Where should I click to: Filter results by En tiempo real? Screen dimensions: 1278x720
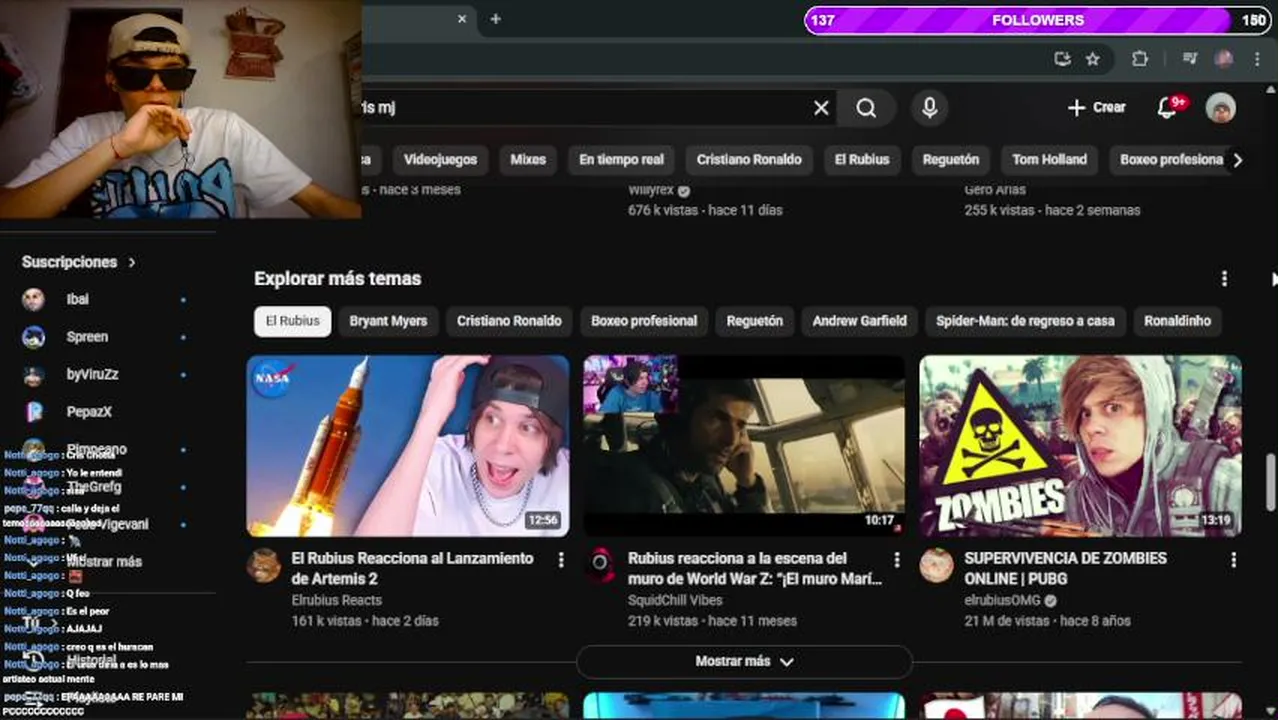click(621, 160)
